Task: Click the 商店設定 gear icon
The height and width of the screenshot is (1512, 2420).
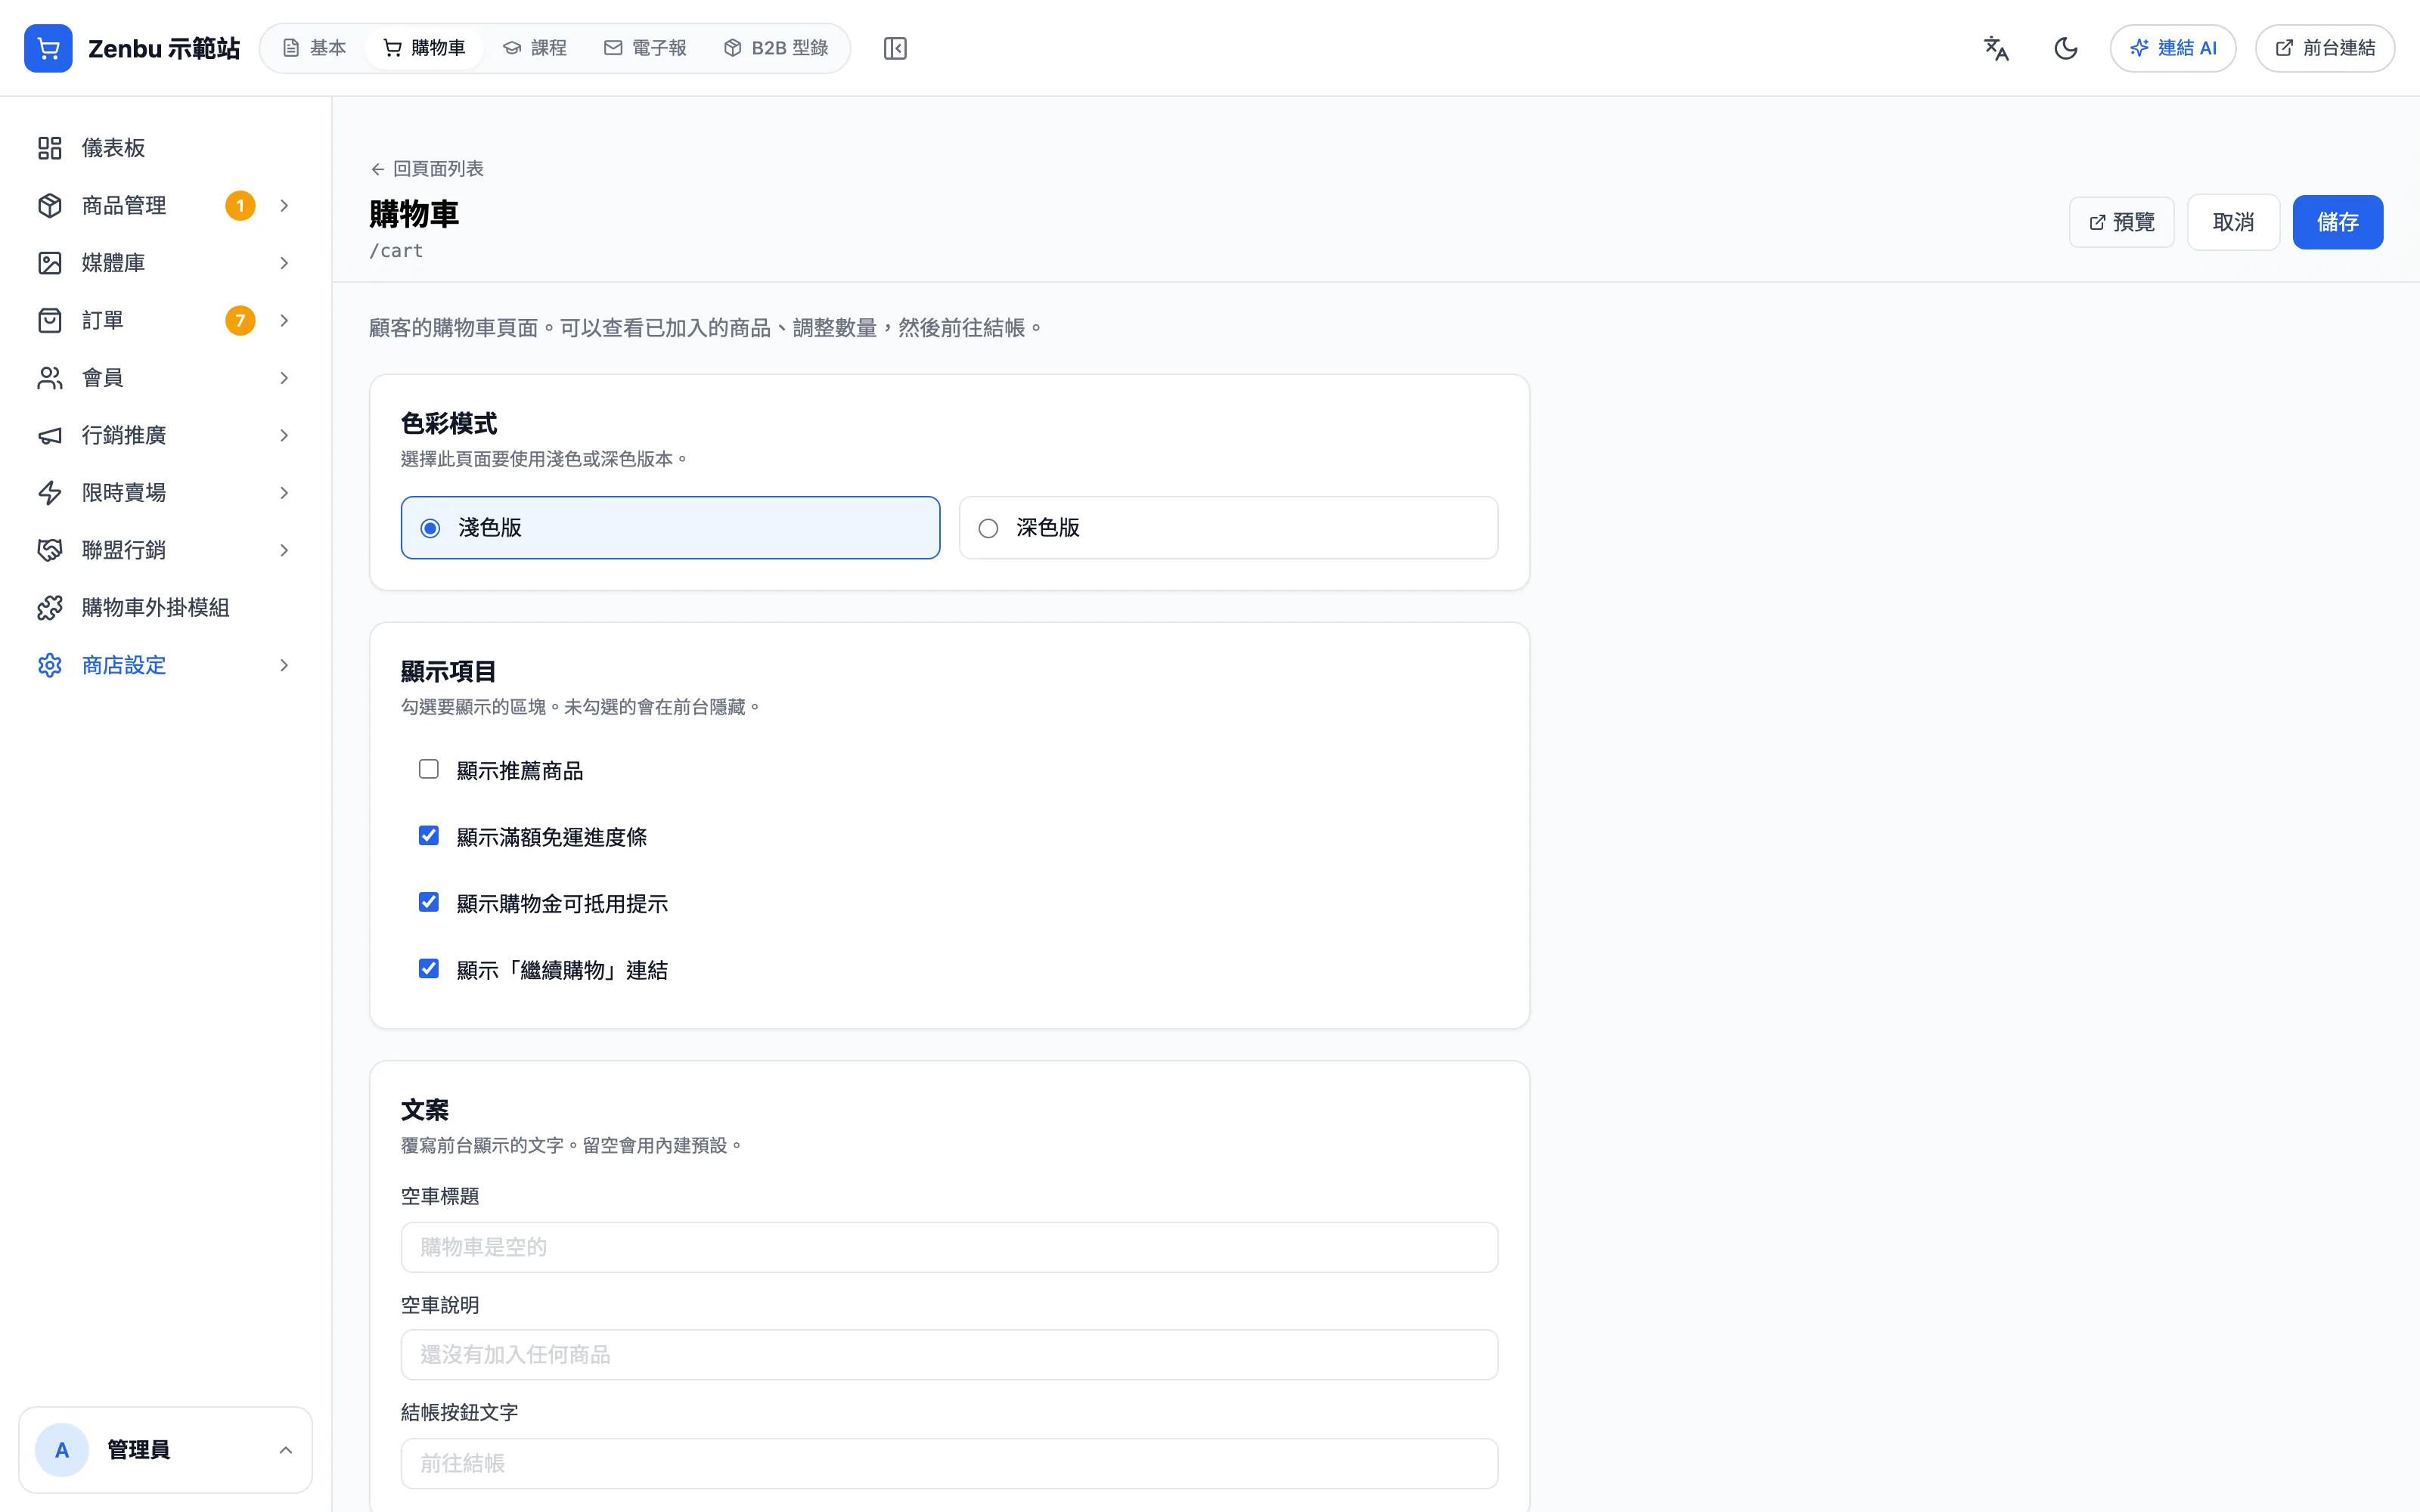Action: tap(50, 665)
